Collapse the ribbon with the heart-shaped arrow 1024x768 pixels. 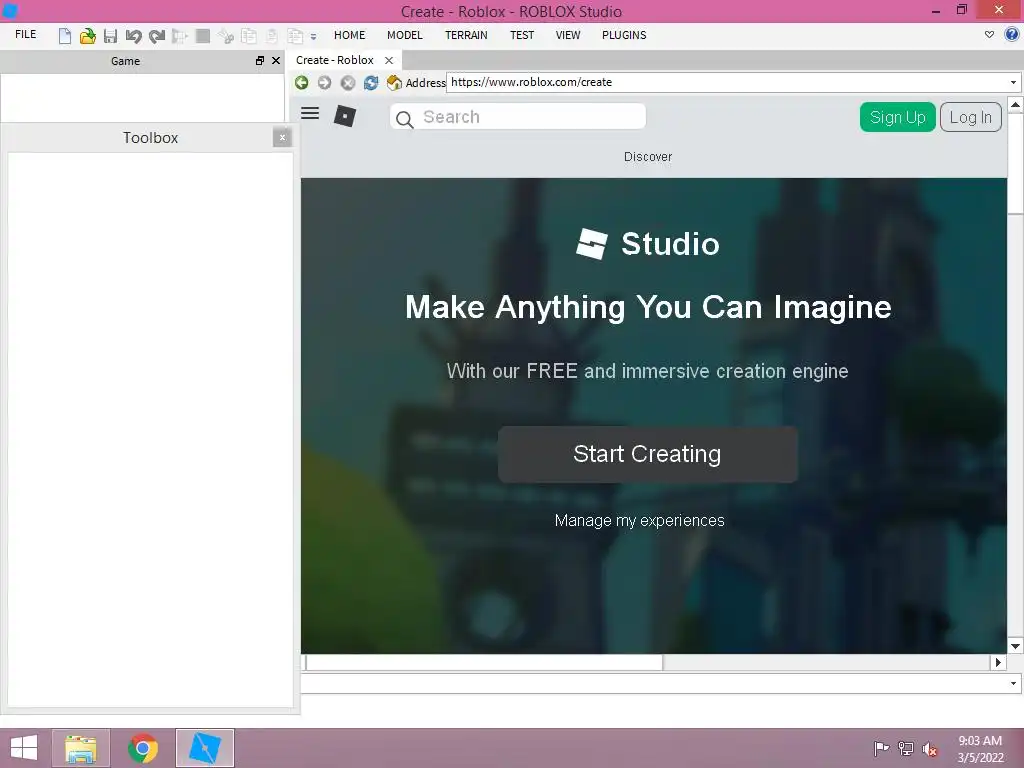coord(989,35)
